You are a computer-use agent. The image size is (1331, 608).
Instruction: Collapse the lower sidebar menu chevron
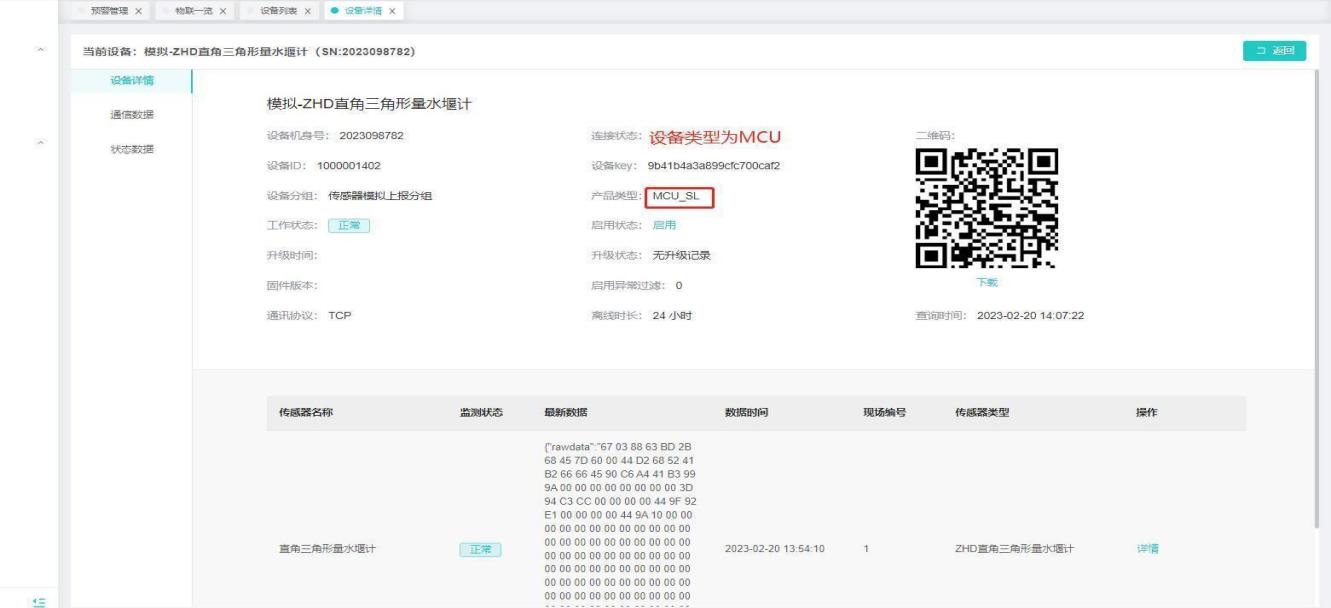click(40, 145)
